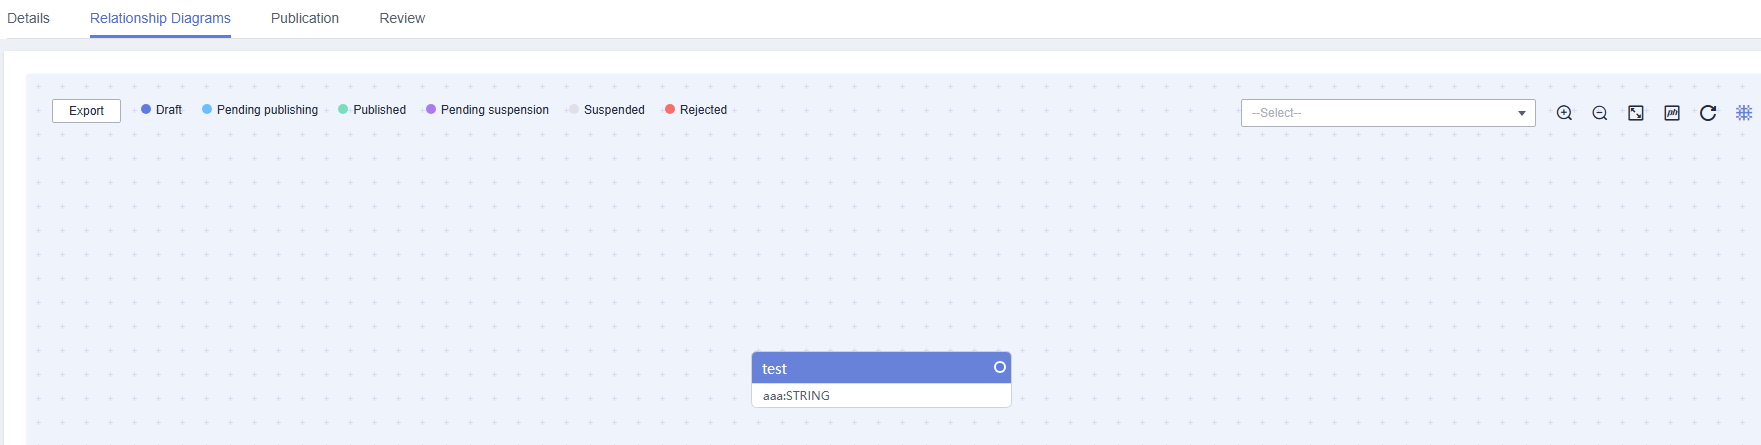Viewport: 1761px width, 445px height.
Task: Click the Draft status legend dot
Action: click(x=146, y=109)
